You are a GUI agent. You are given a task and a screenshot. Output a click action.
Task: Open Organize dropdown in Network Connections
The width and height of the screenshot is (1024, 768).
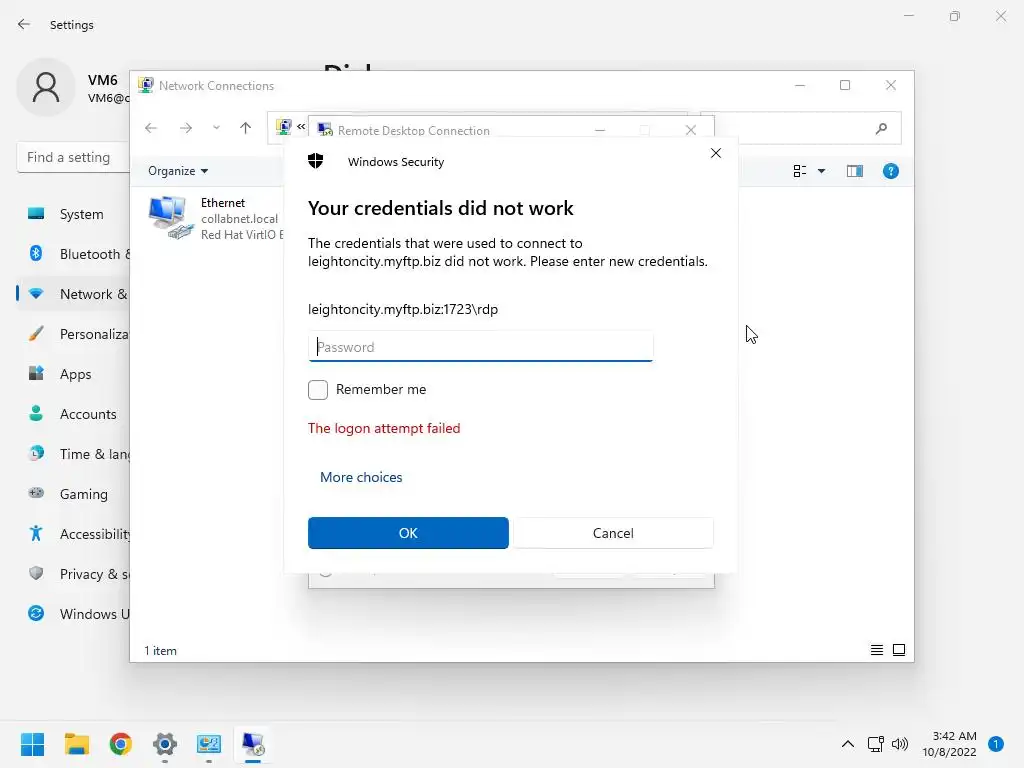pos(178,171)
